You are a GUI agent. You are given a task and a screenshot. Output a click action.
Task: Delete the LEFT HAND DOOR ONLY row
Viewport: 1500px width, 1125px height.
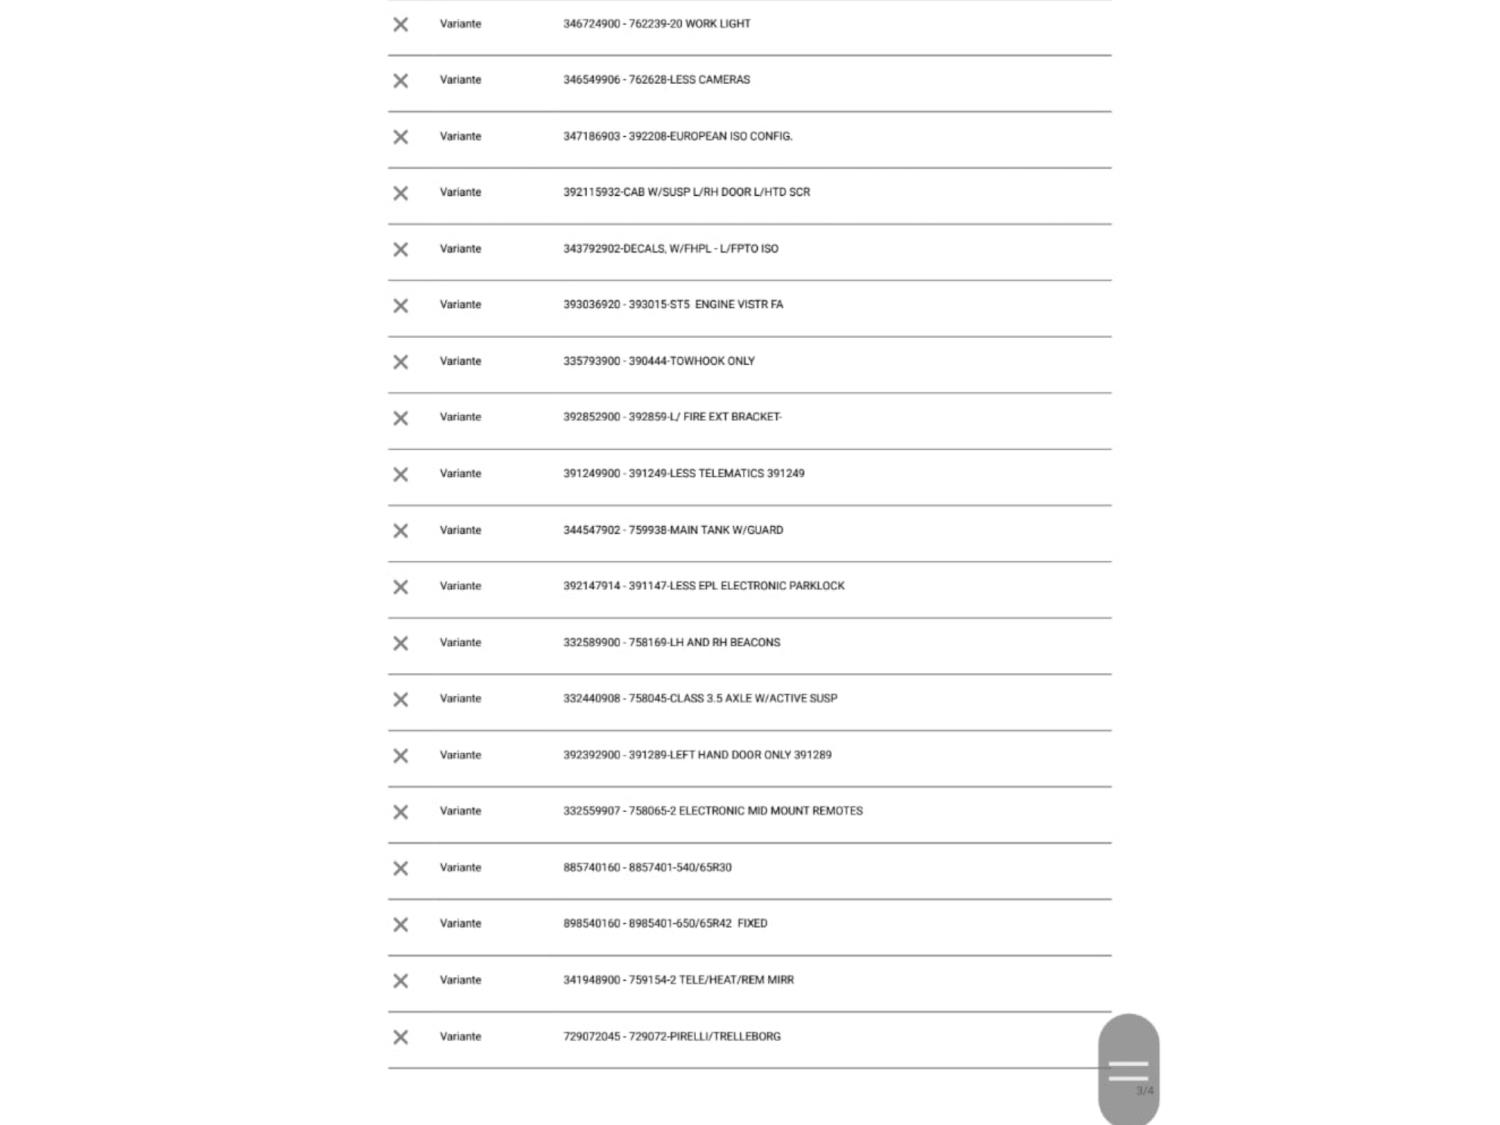tap(400, 755)
